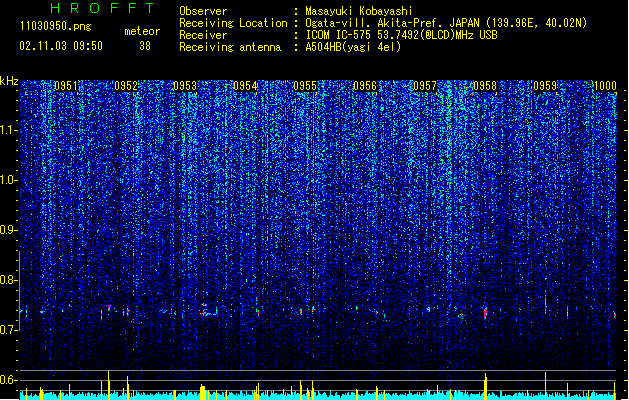This screenshot has width=629, height=400.
Task: Click the meteor label
Action: [142, 31]
